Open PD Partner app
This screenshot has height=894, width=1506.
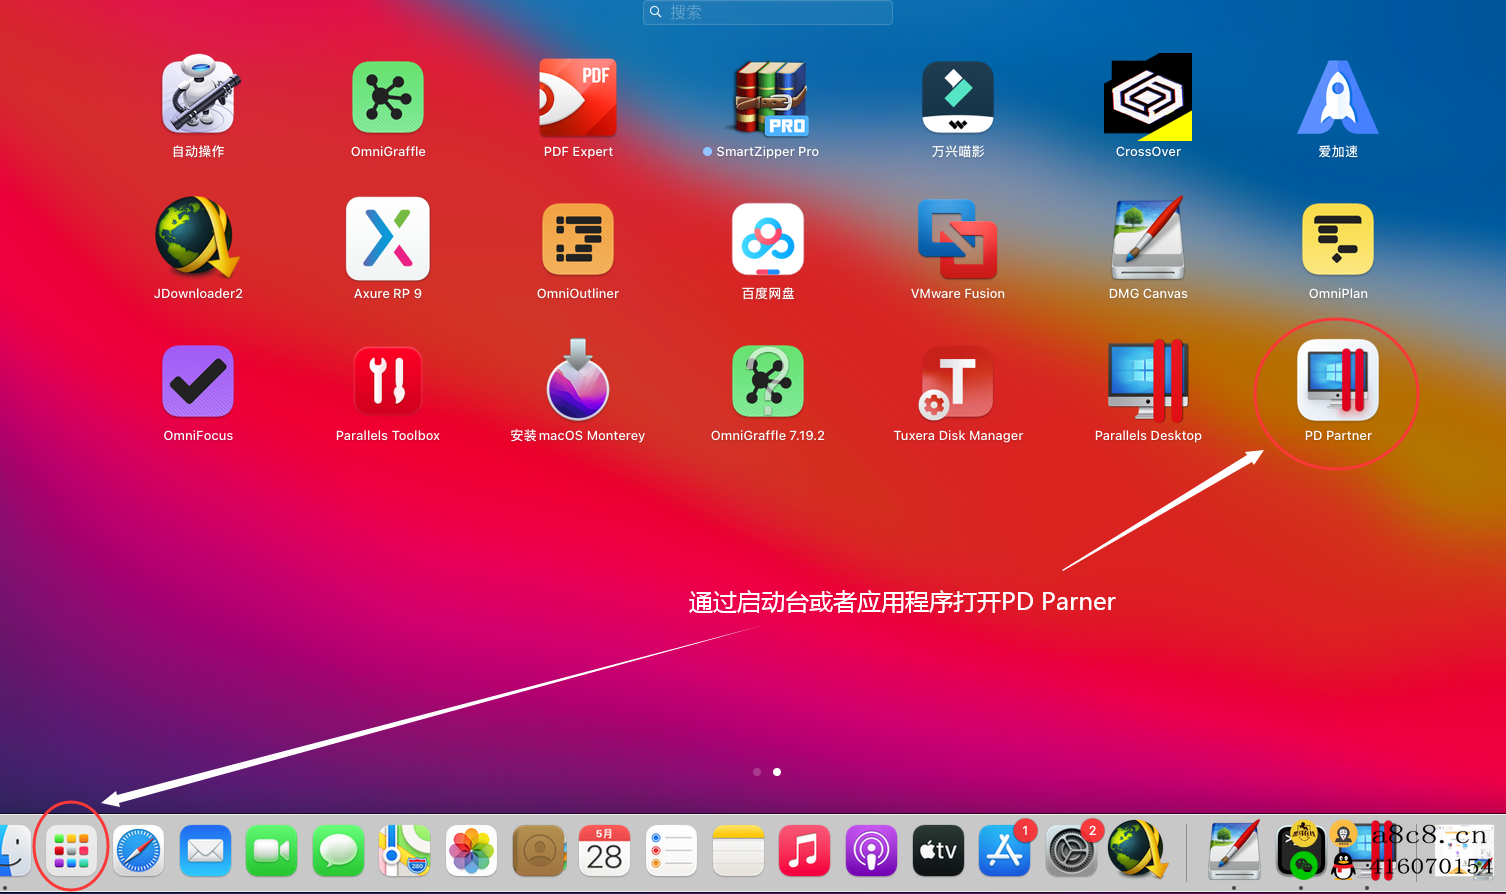pos(1338,380)
